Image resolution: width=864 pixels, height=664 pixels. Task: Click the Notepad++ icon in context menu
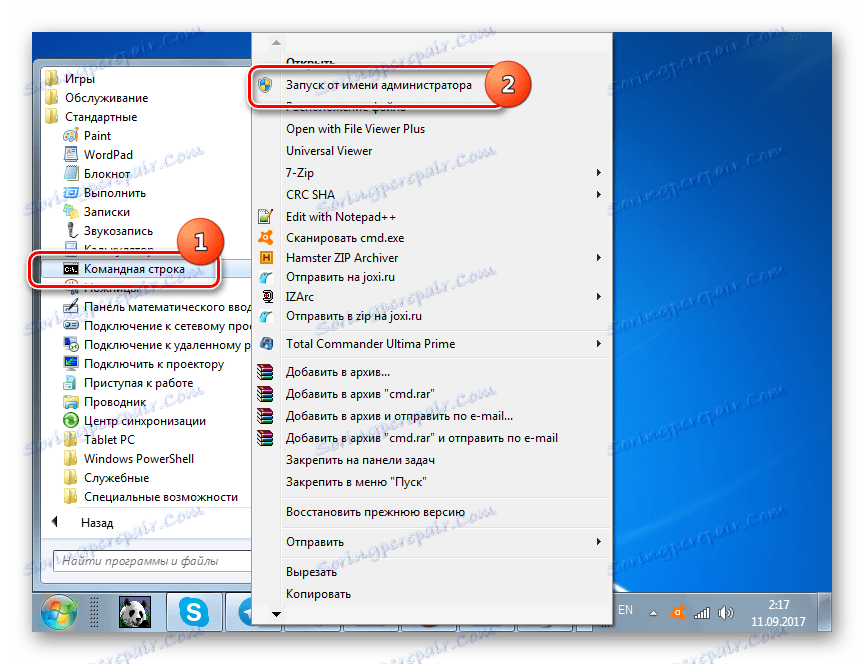point(266,217)
